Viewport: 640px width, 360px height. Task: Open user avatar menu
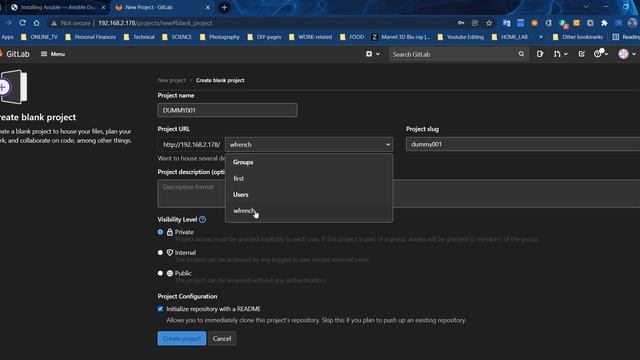pos(627,54)
